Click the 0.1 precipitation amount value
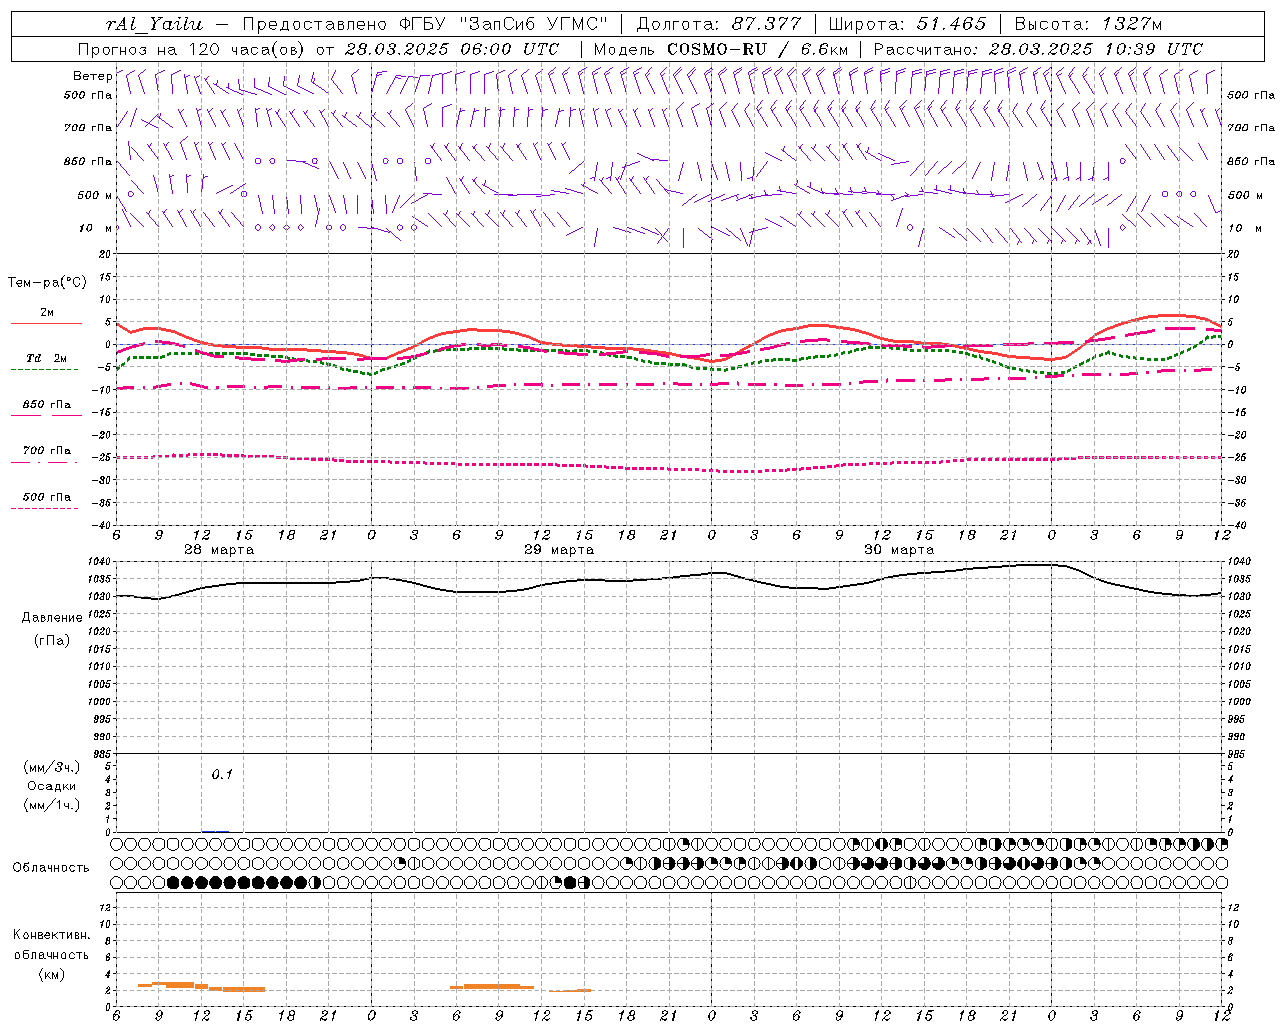This screenshot has height=1024, width=1280. pos(222,774)
